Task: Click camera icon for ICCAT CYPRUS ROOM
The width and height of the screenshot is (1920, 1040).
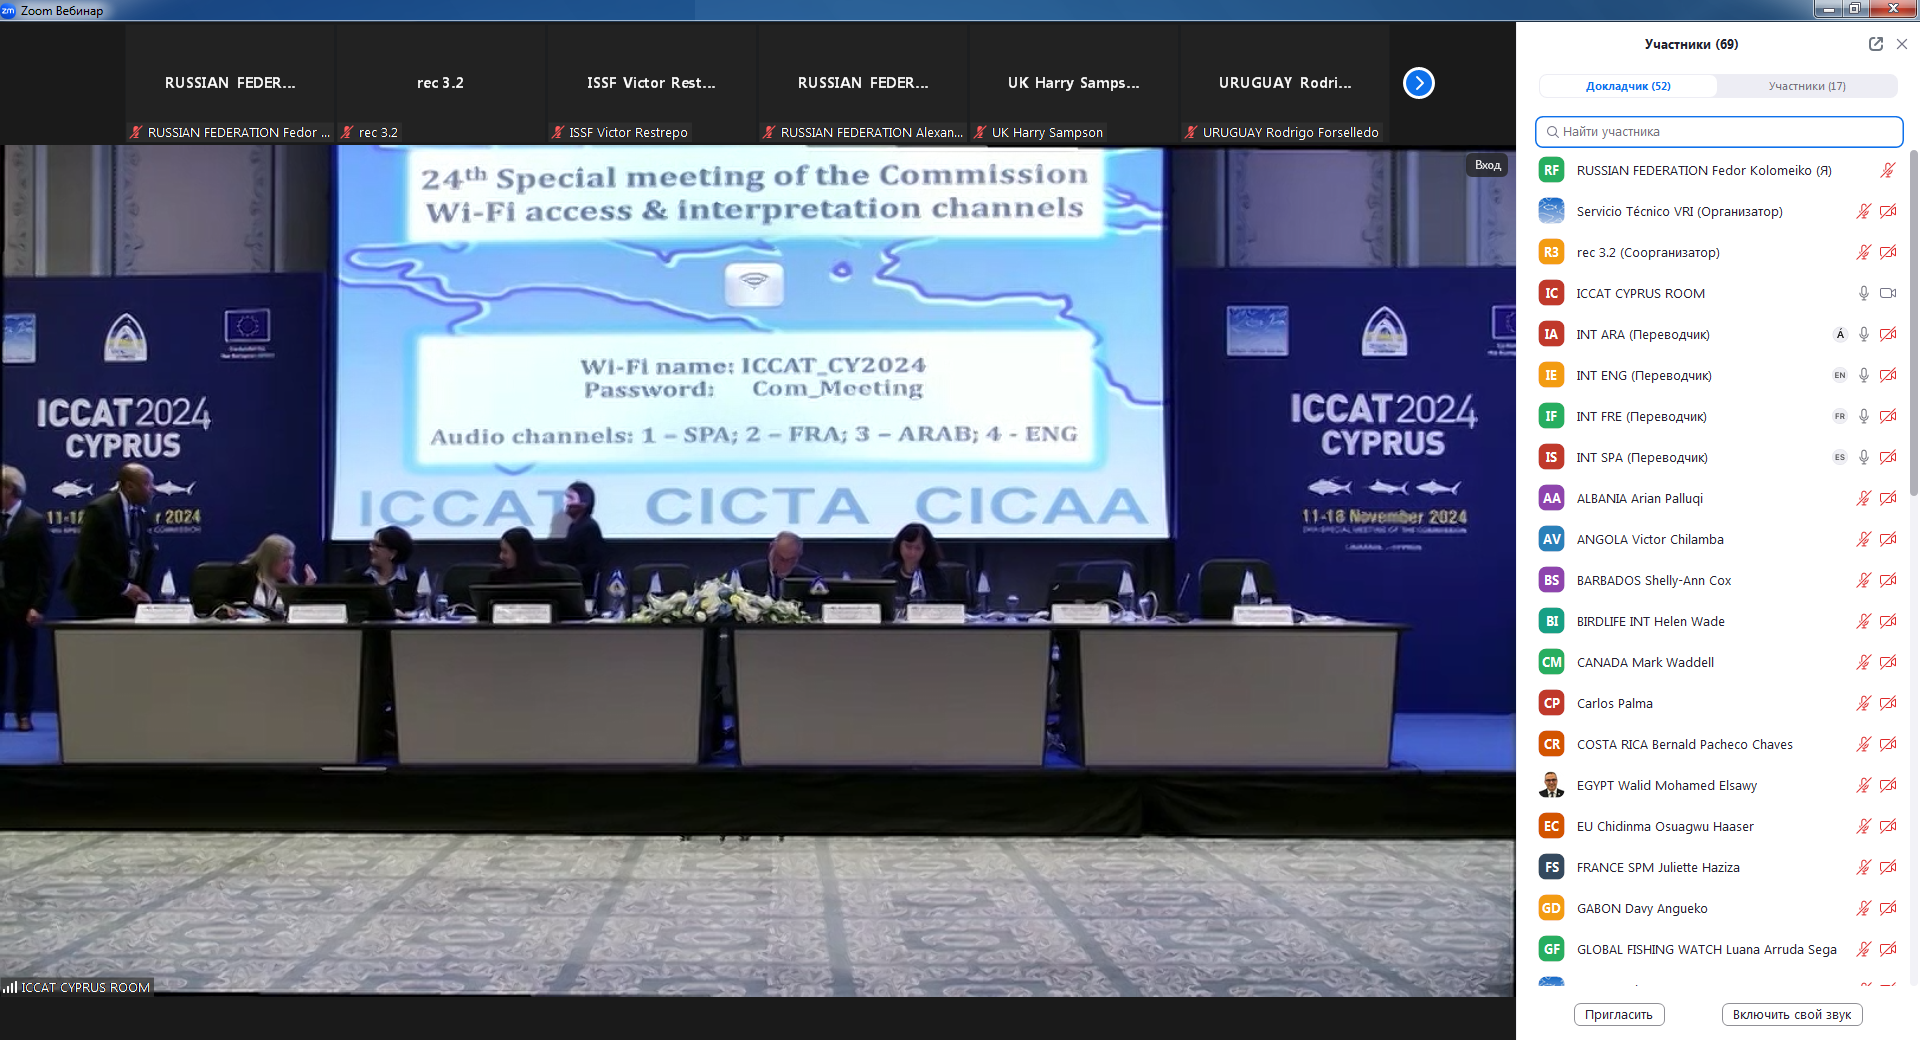Action: pos(1887,293)
